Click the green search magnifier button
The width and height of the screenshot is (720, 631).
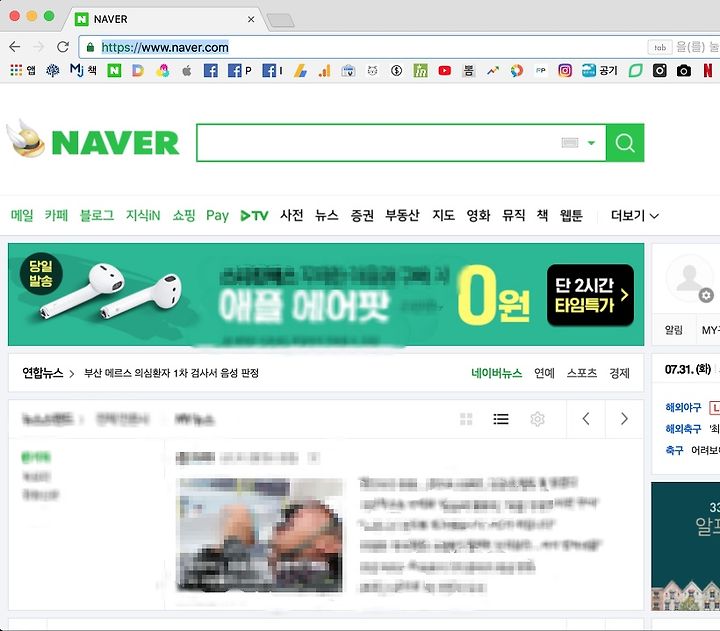625,143
